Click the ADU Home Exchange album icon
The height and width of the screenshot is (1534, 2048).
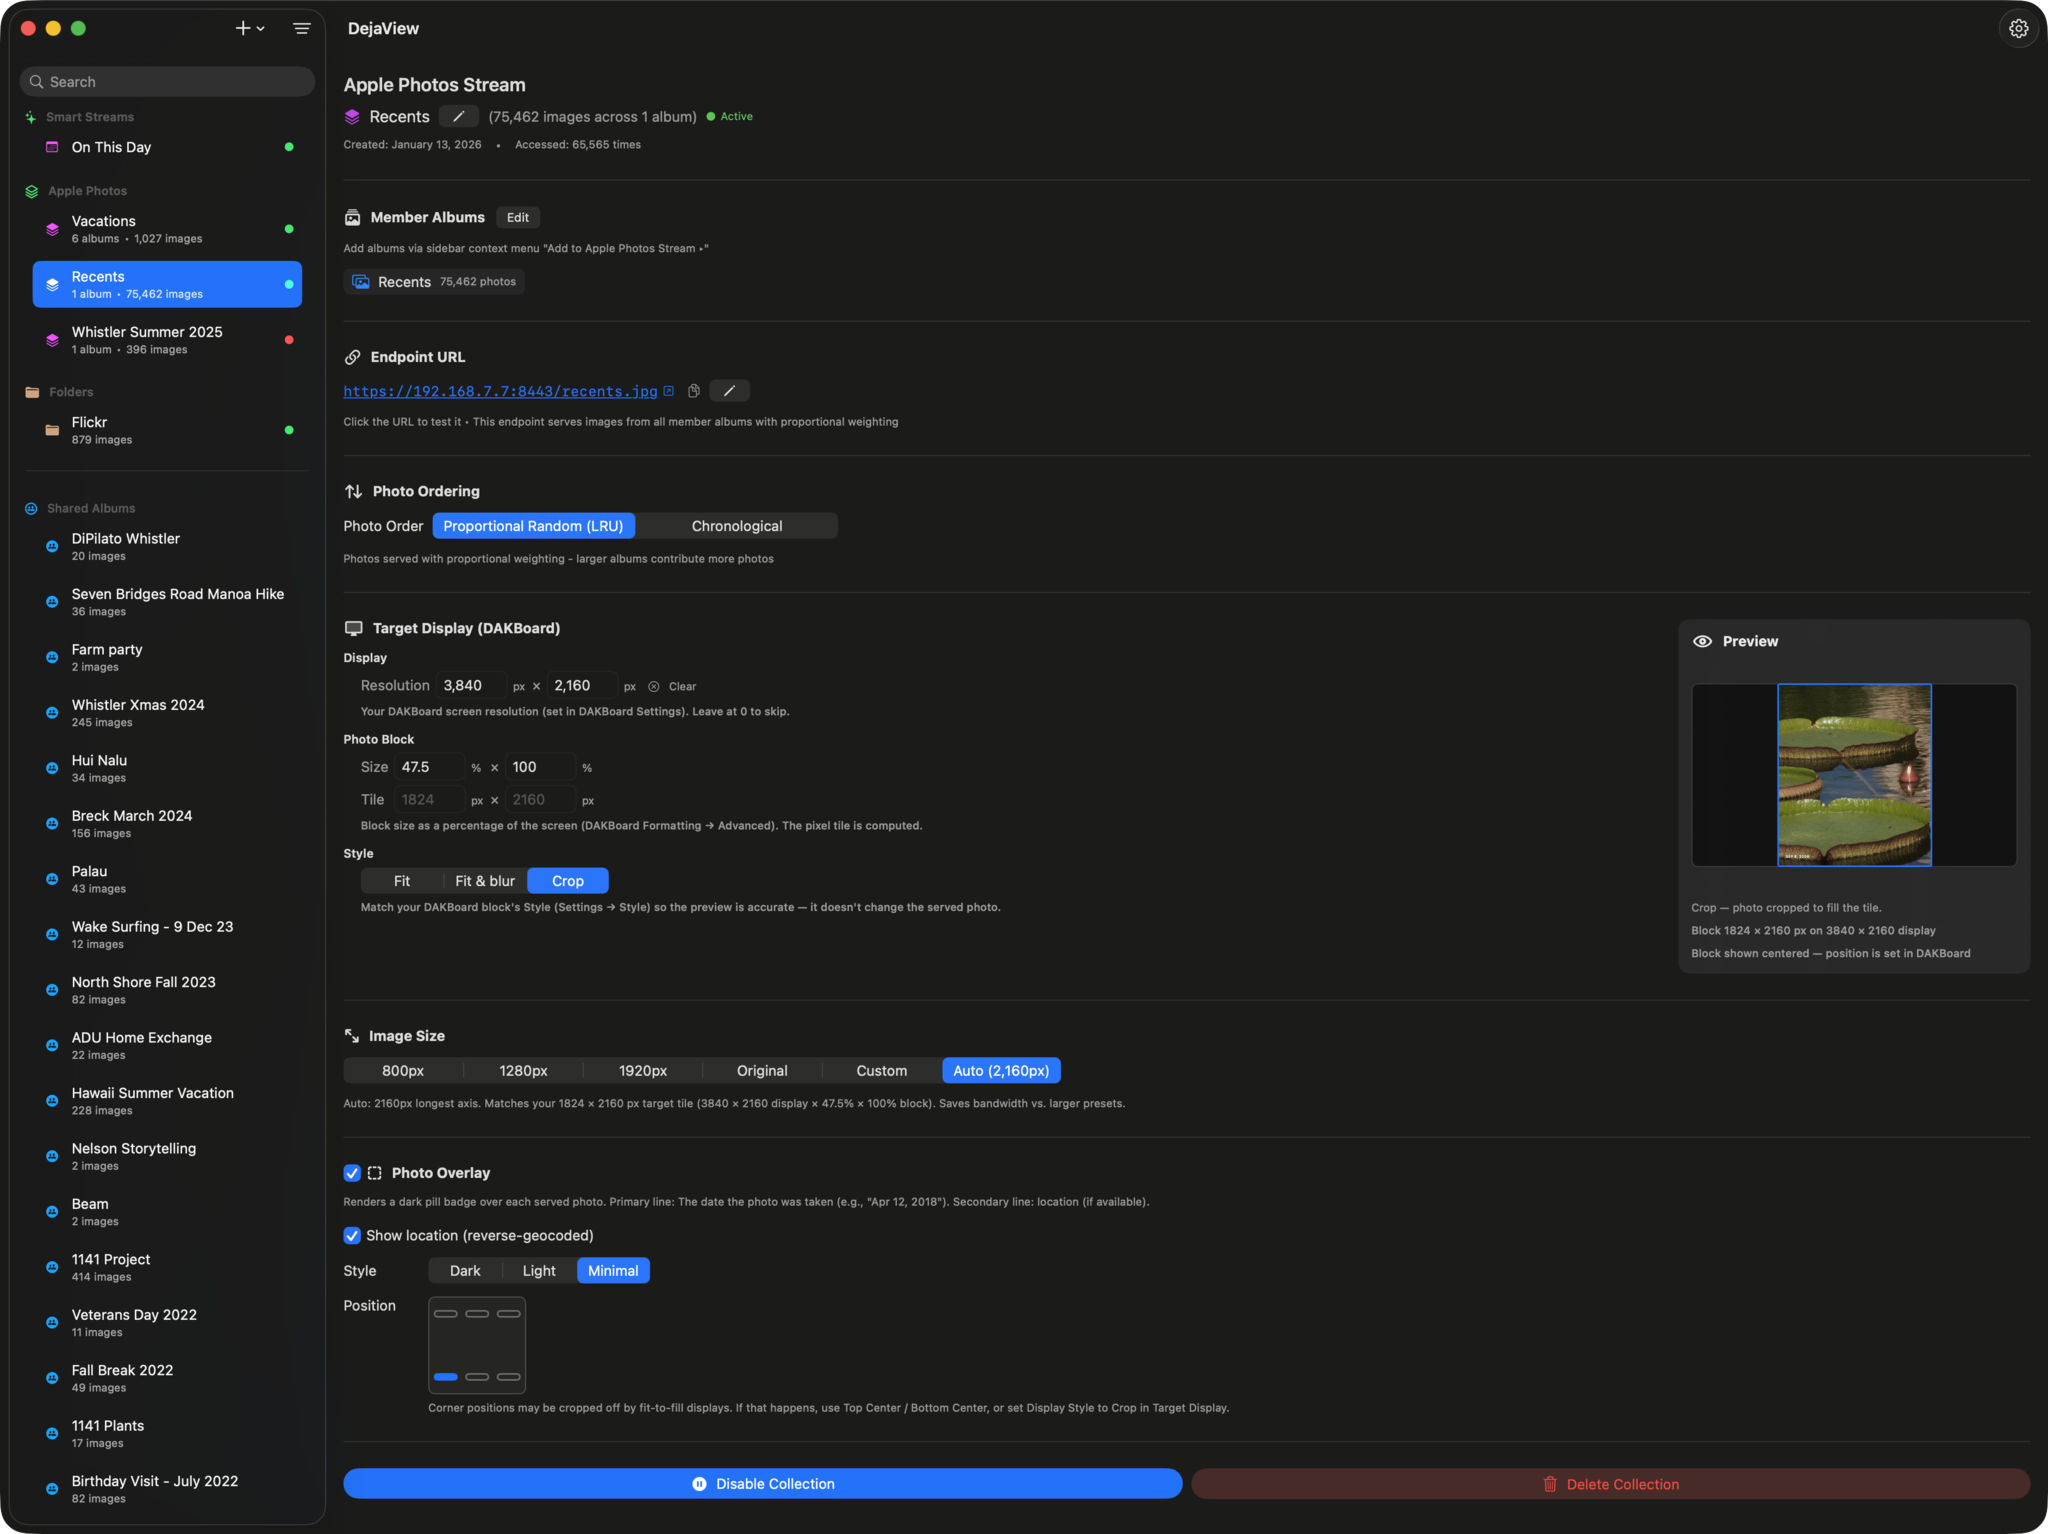pyautogui.click(x=52, y=1046)
